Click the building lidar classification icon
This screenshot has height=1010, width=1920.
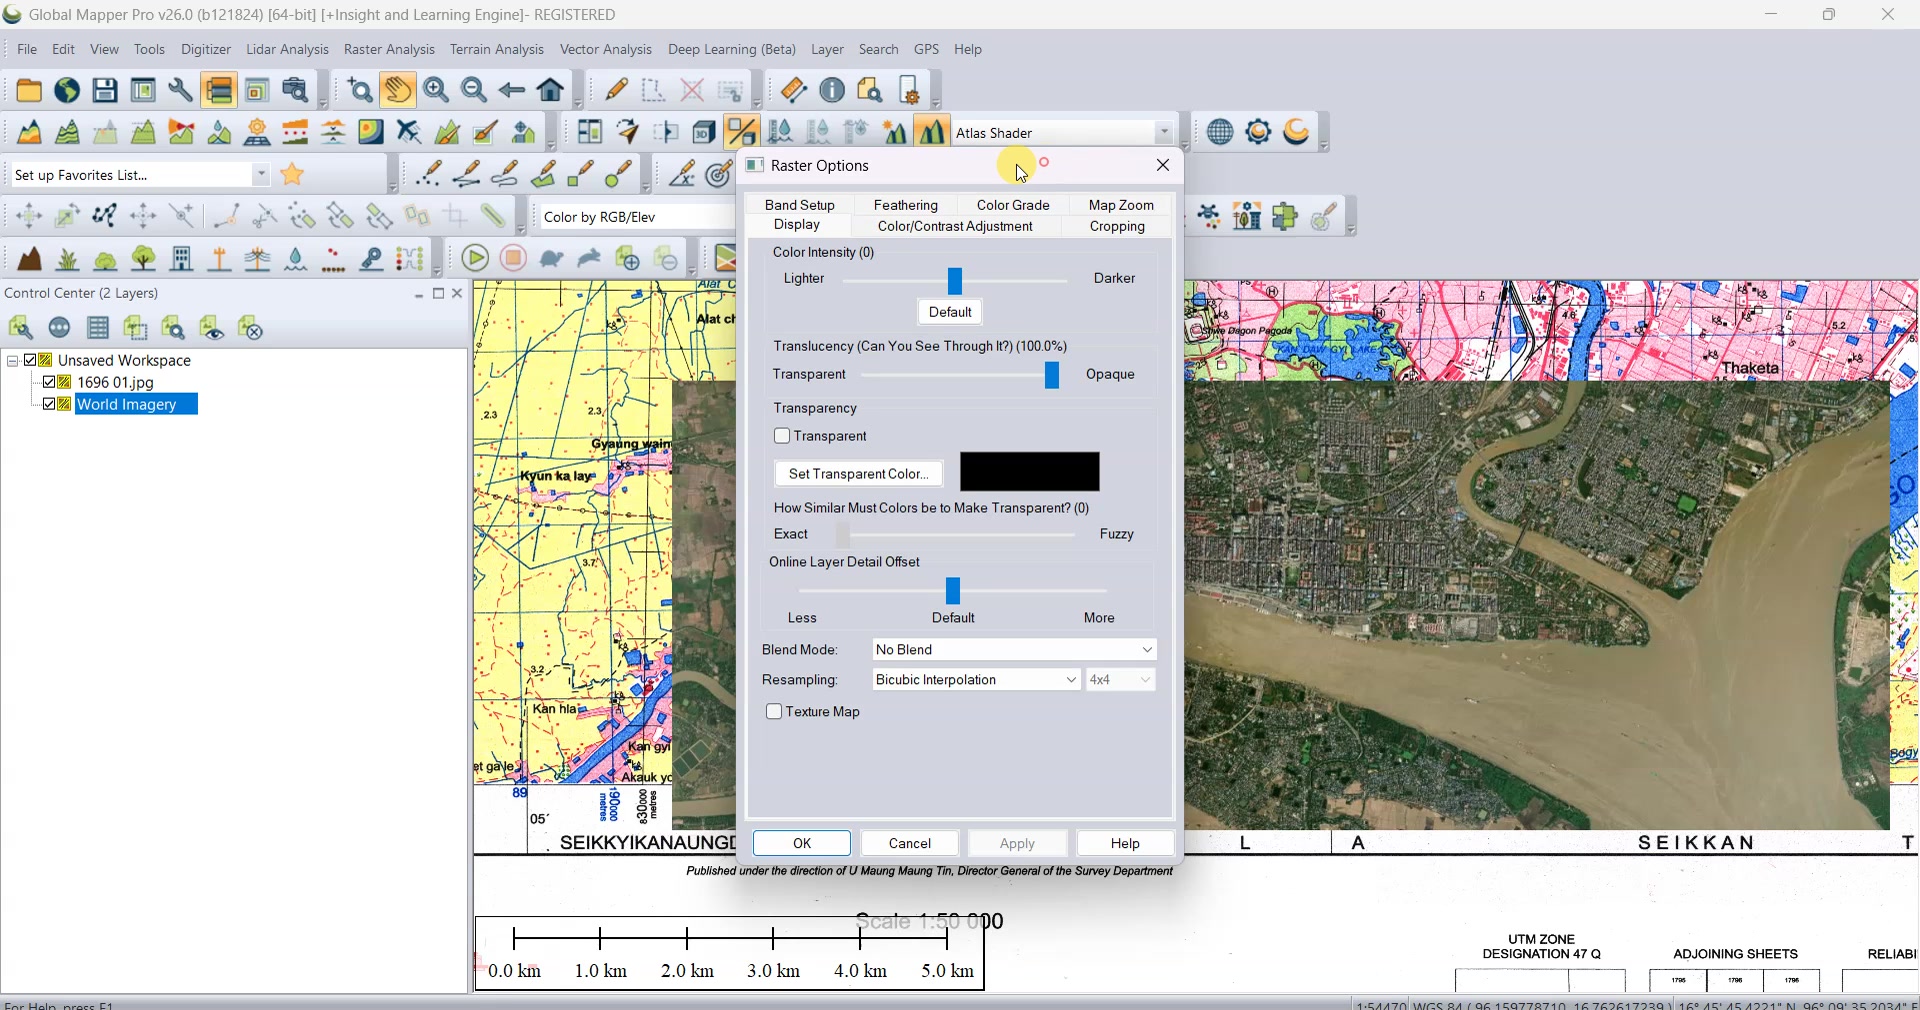(x=182, y=259)
